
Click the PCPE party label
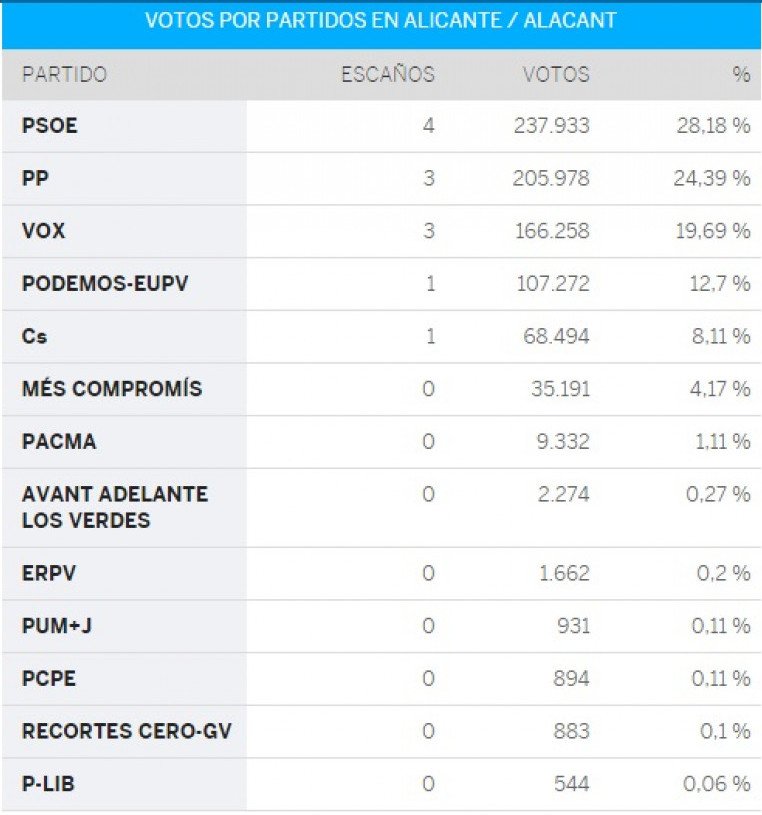tap(49, 679)
